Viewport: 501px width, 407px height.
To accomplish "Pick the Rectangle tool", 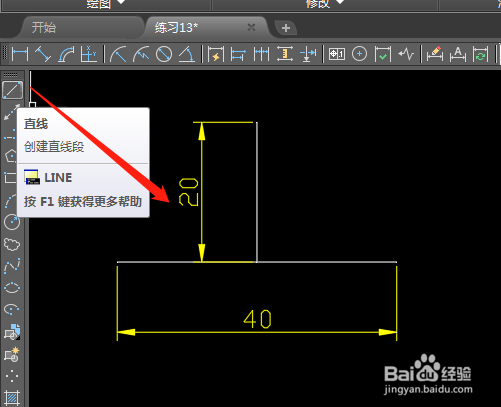I will 10,178.
